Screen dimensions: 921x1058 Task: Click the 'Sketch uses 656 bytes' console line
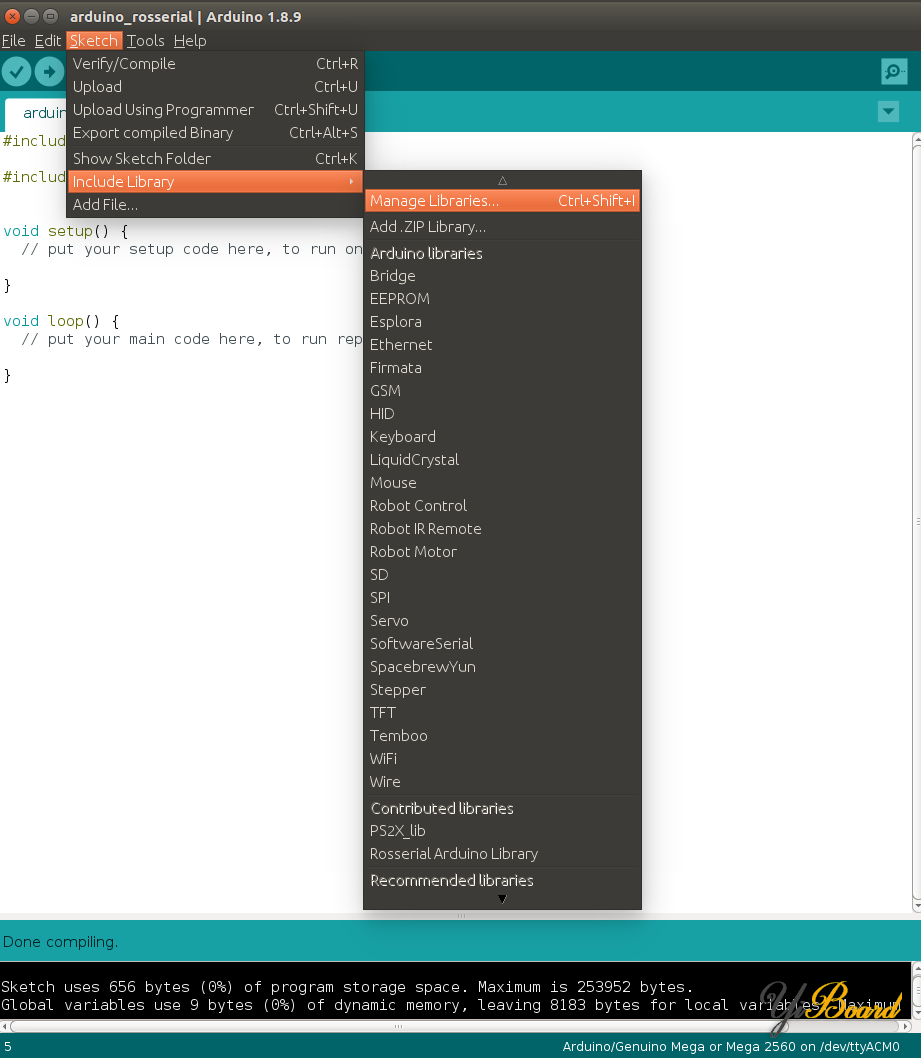point(347,987)
